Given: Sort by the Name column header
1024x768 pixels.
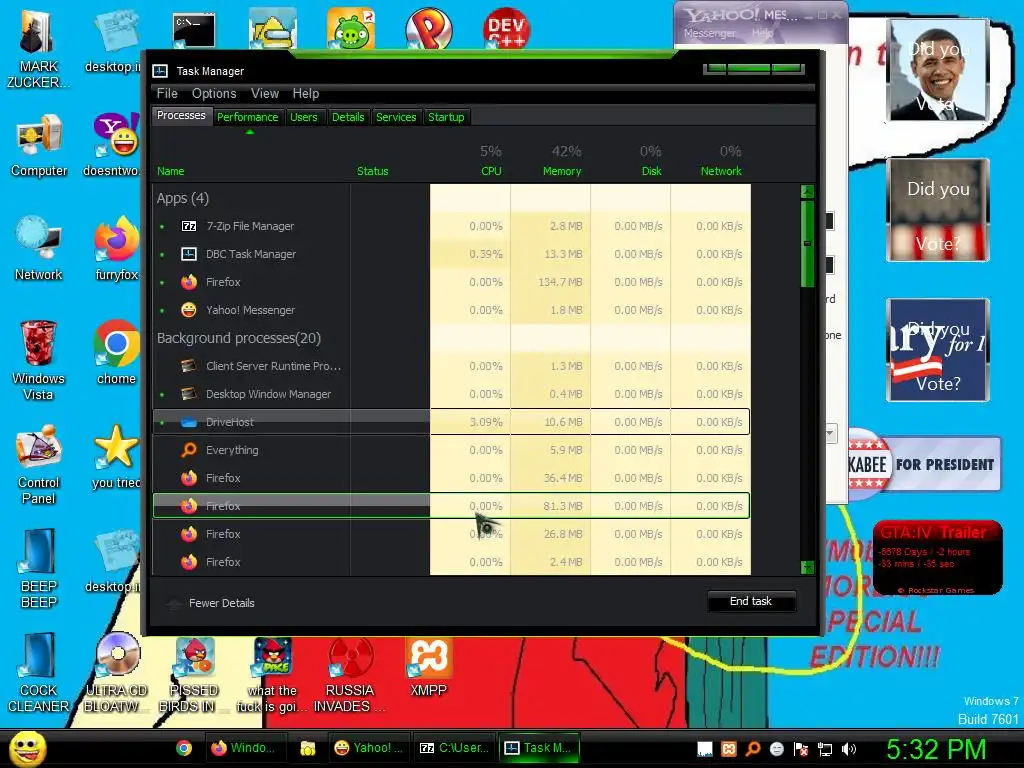Looking at the screenshot, I should (x=170, y=171).
